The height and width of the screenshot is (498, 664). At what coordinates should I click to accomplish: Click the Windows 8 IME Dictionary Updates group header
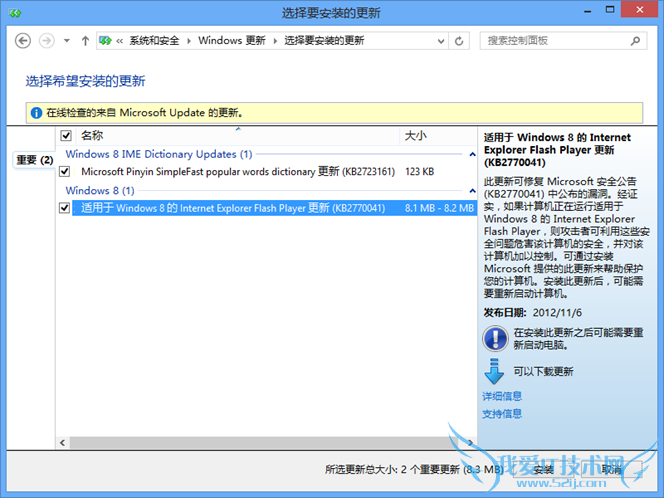[159, 154]
